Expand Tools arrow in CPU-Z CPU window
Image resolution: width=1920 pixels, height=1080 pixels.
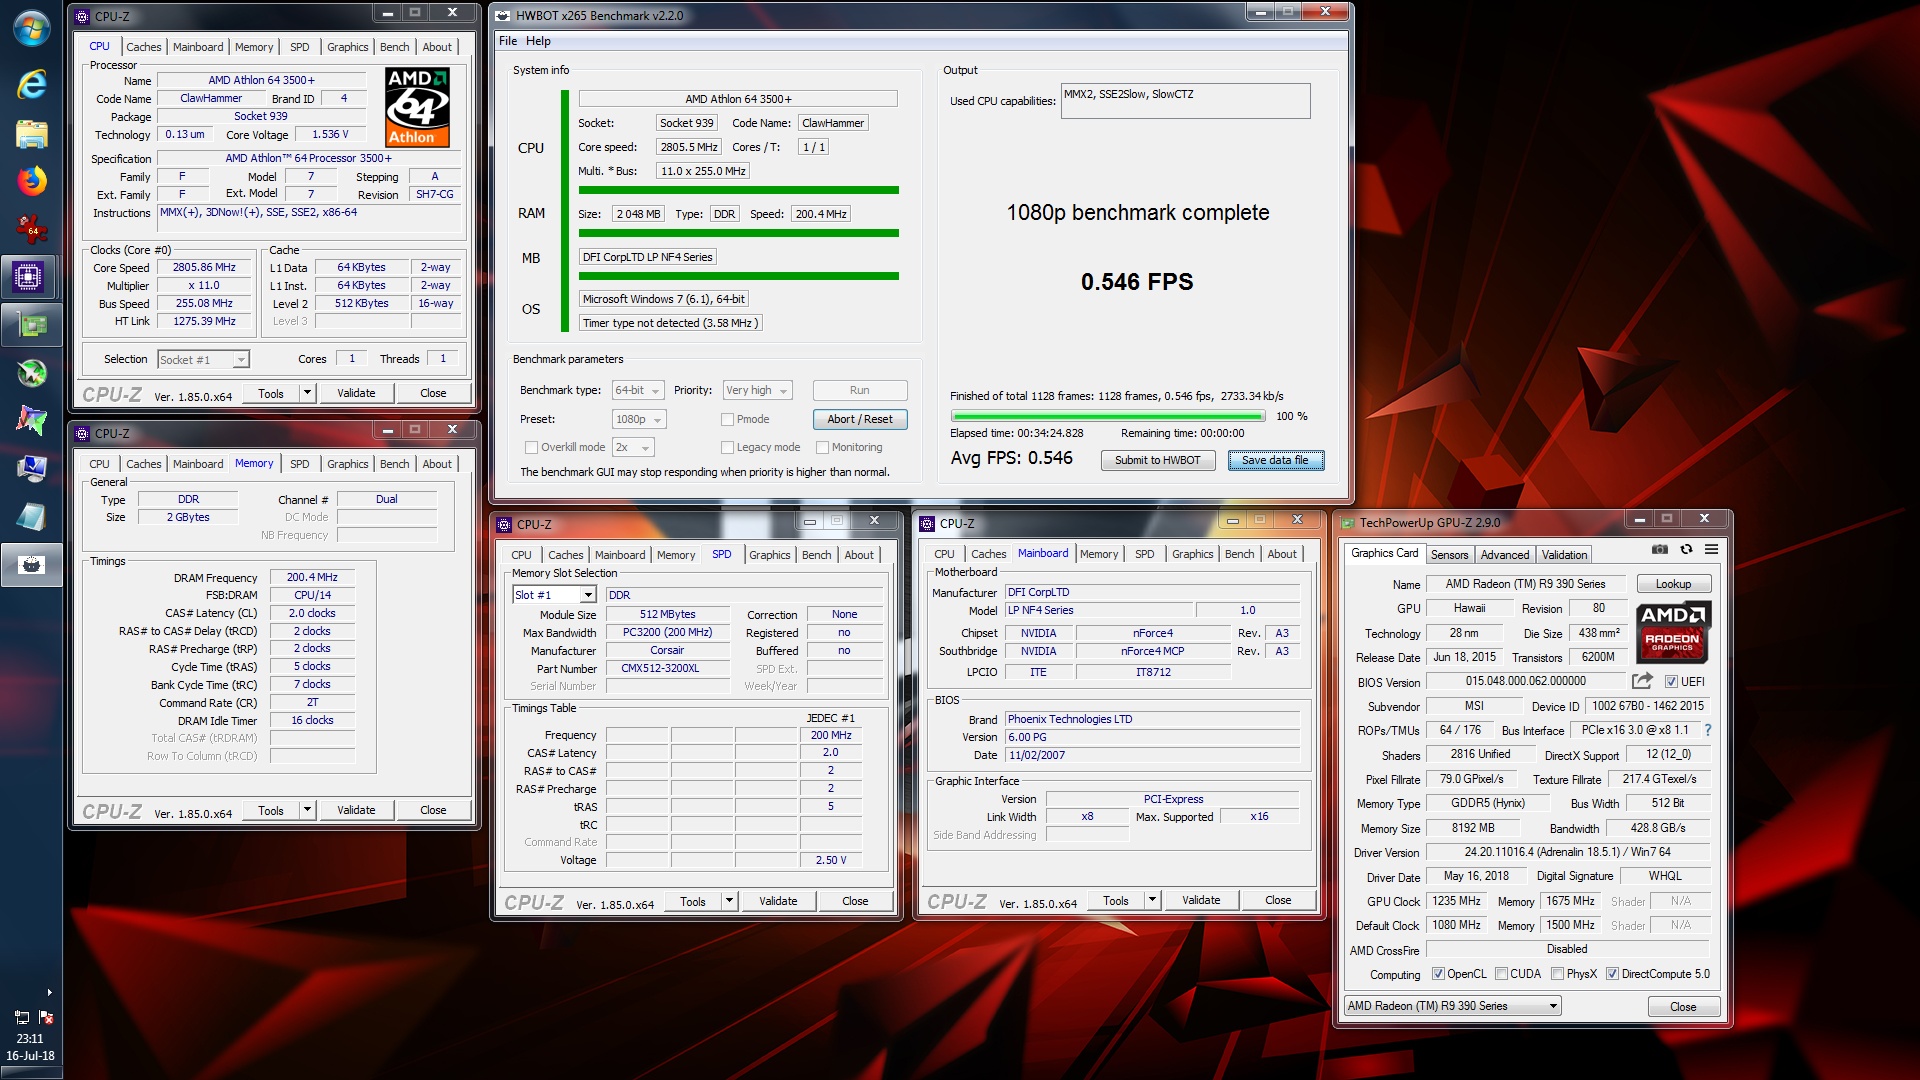click(x=308, y=393)
